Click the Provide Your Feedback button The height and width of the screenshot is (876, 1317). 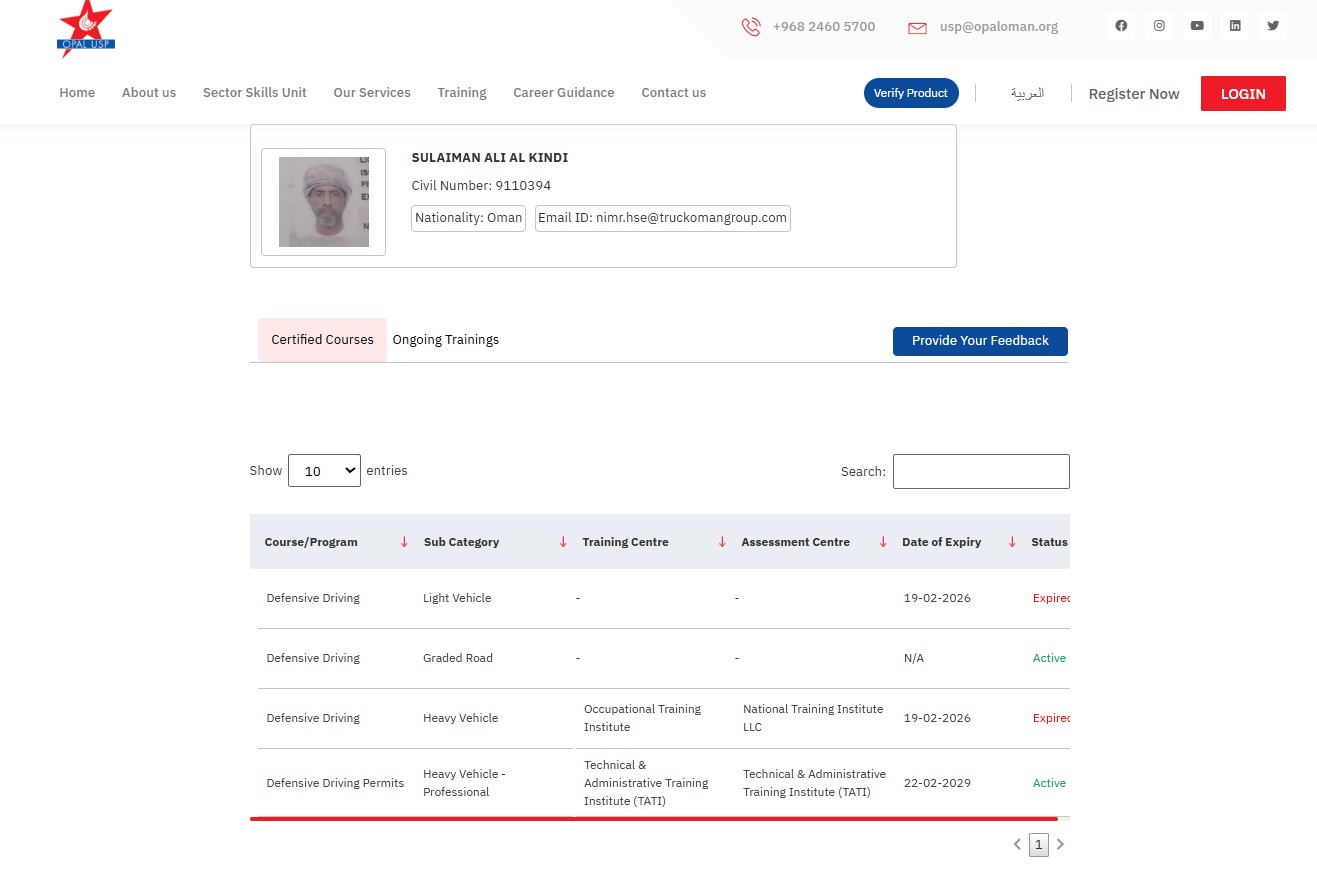point(980,341)
